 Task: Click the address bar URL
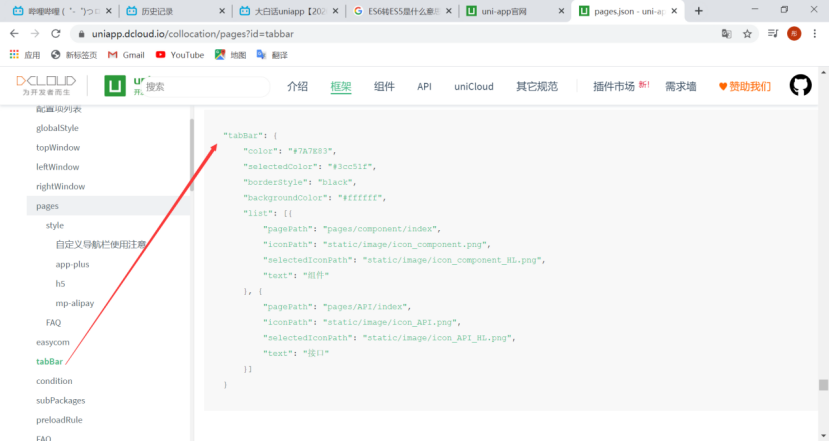(x=193, y=34)
